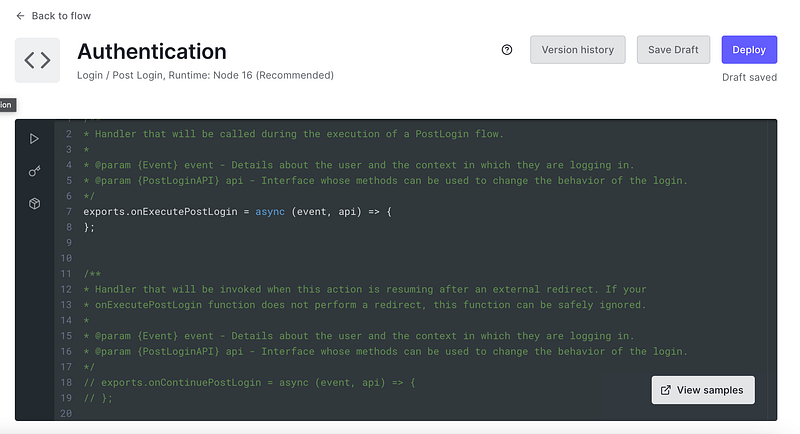Open the help question mark icon

point(507,50)
